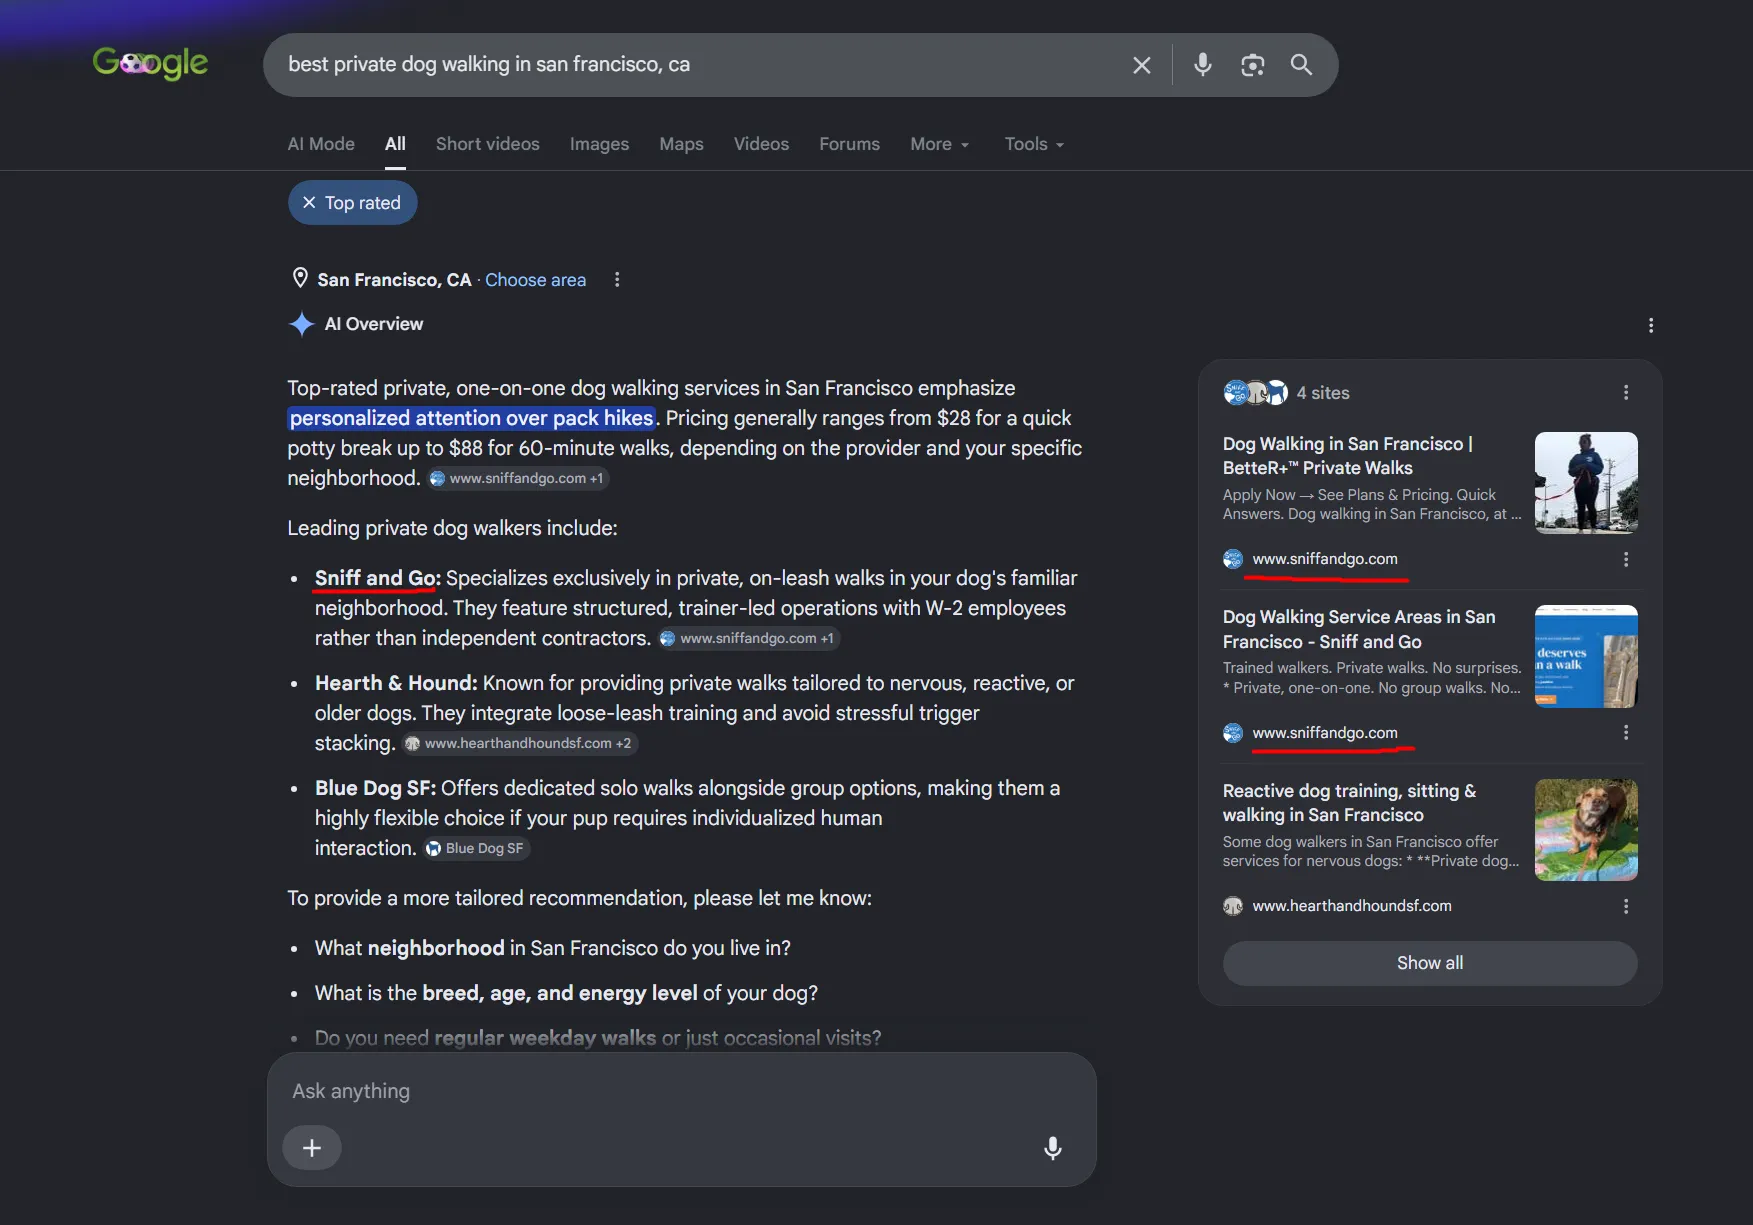
Task: Switch to the Images tab
Action: pyautogui.click(x=599, y=144)
